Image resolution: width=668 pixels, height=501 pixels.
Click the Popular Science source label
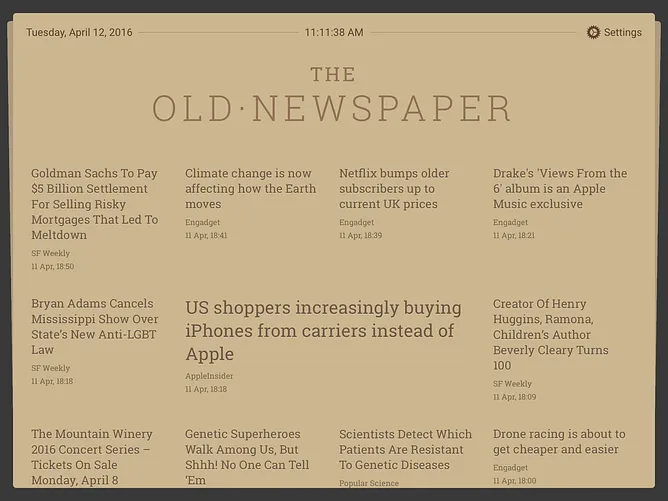coord(369,483)
